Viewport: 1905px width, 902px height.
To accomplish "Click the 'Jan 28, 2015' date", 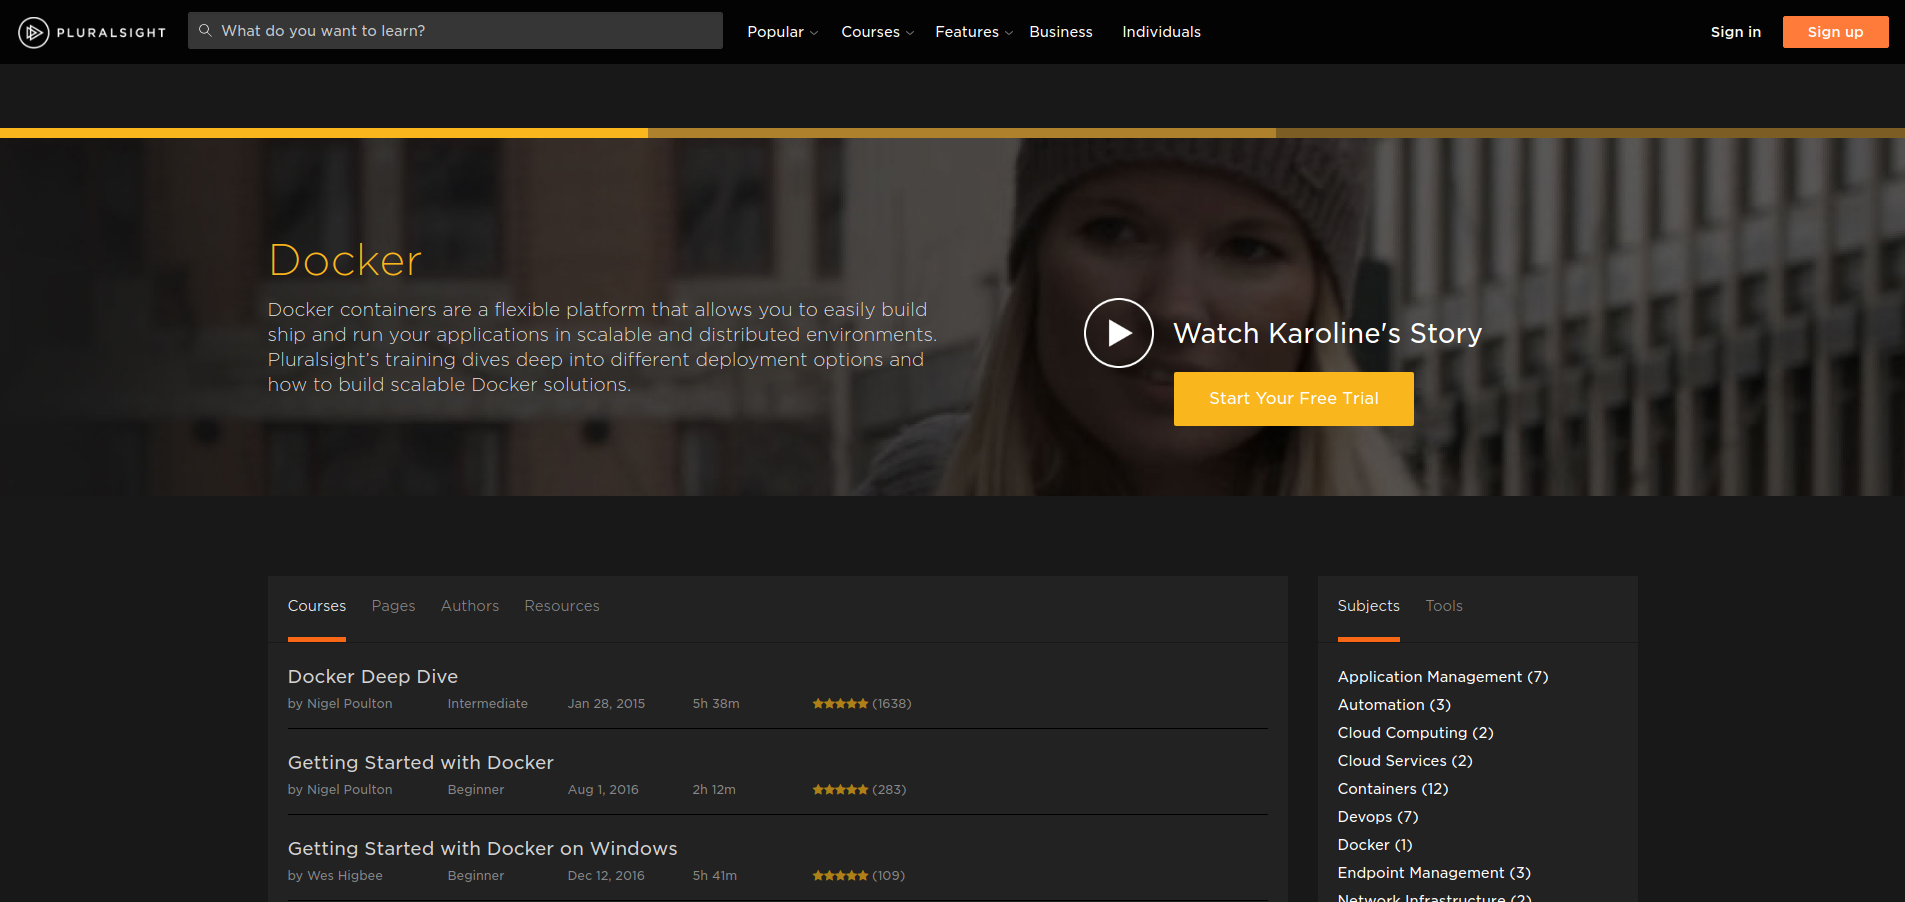I will pos(606,704).
